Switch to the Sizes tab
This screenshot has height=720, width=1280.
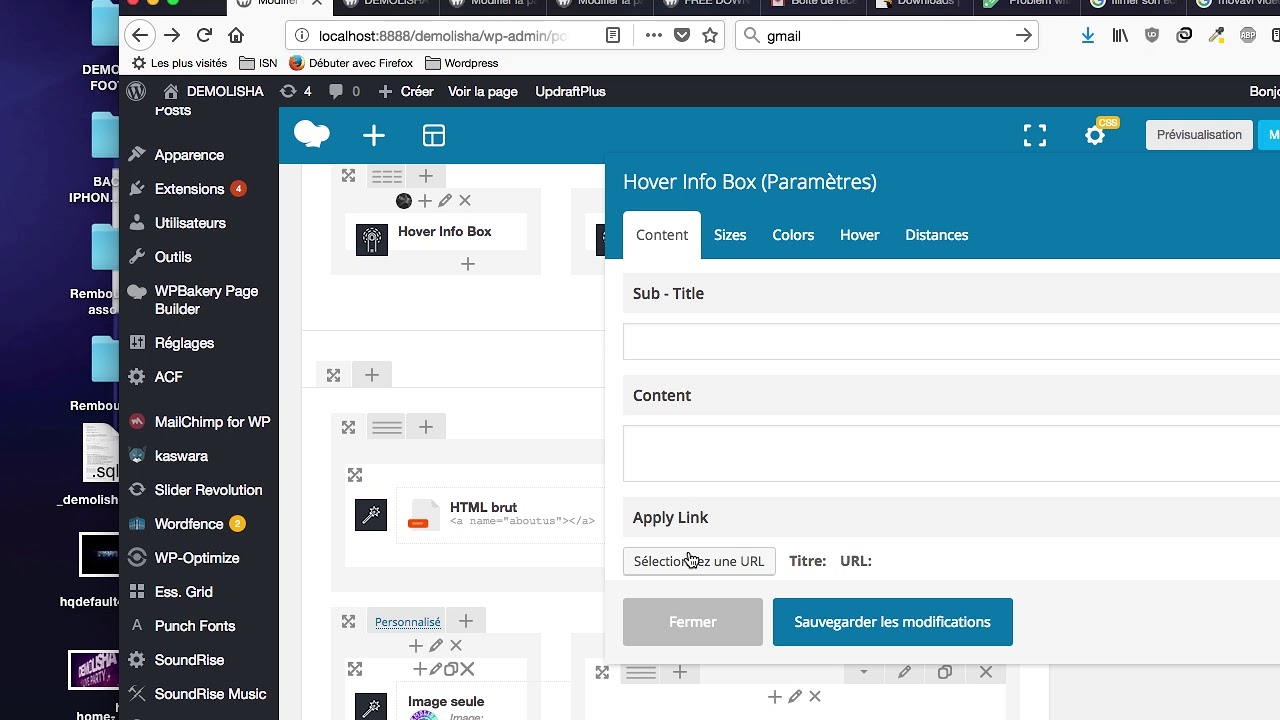tap(730, 235)
